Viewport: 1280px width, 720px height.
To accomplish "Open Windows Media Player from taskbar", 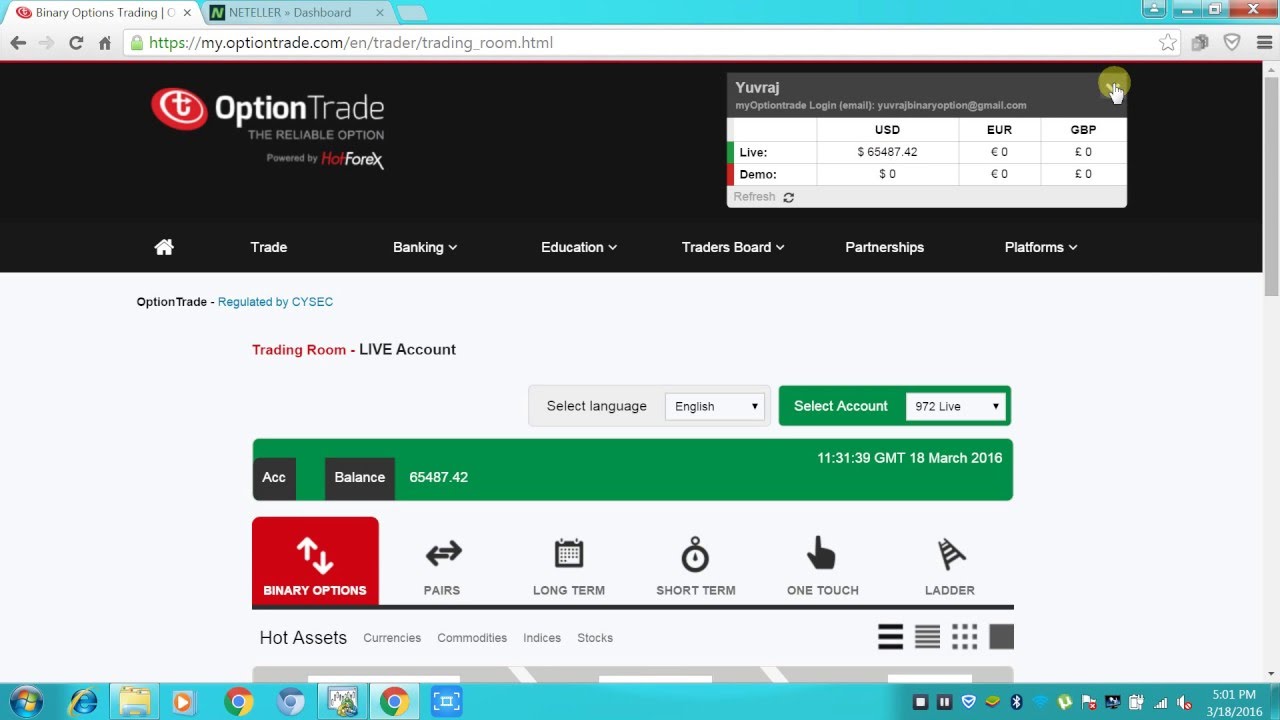I will click(x=186, y=702).
